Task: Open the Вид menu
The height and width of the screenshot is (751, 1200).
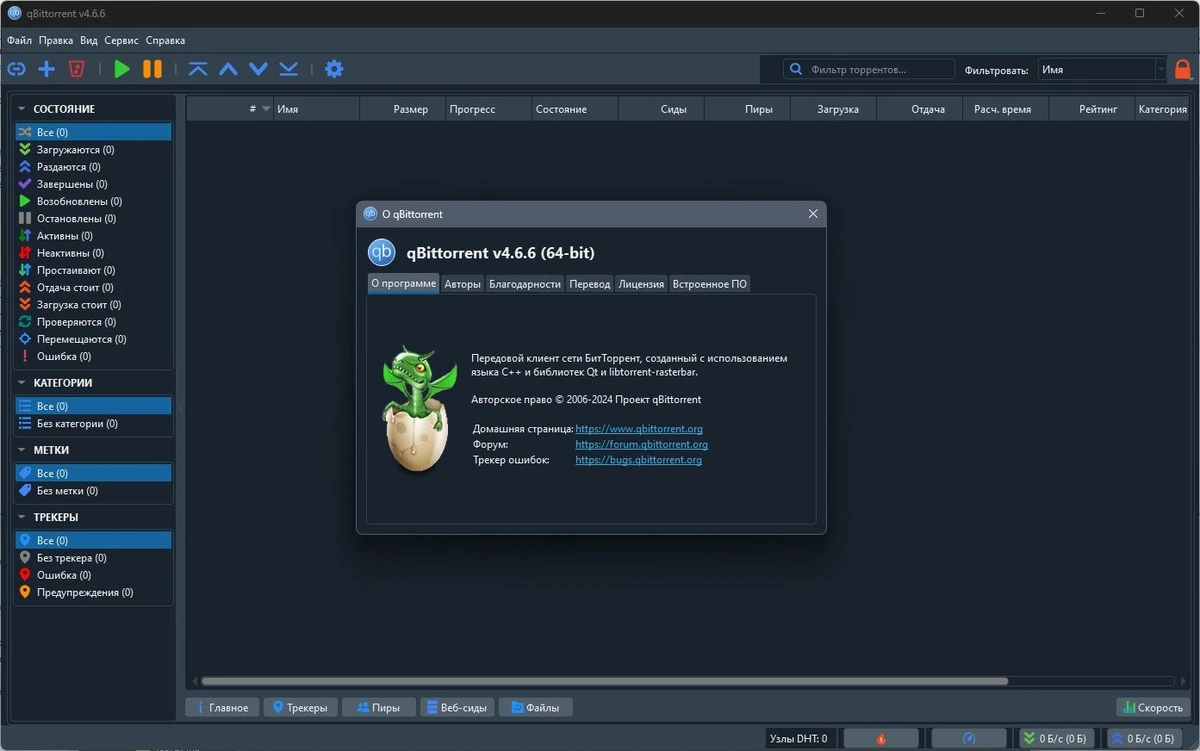Action: (89, 41)
